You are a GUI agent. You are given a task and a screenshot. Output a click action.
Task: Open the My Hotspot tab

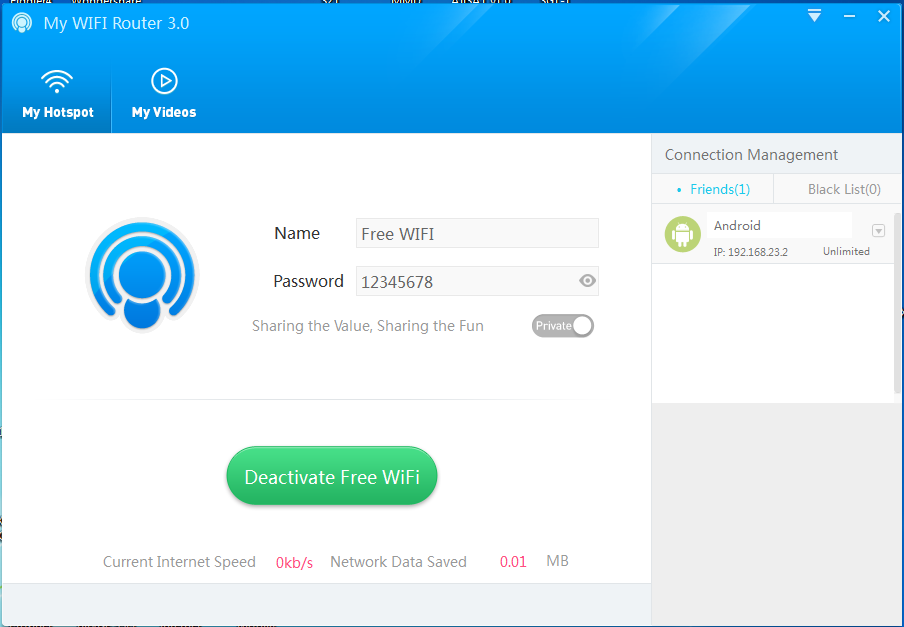click(x=57, y=94)
